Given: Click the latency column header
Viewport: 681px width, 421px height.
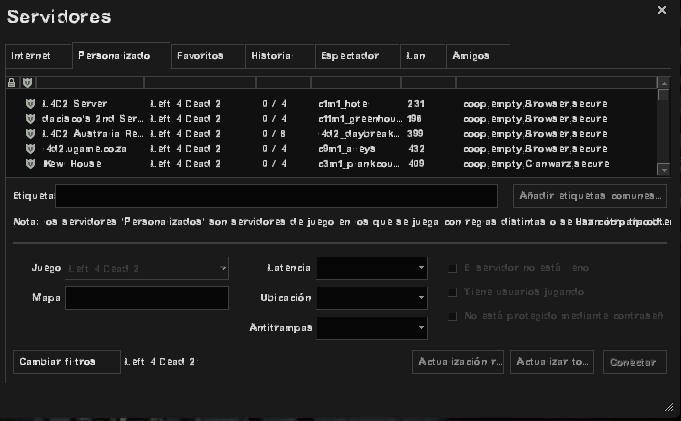Looking at the screenshot, I should (428, 83).
